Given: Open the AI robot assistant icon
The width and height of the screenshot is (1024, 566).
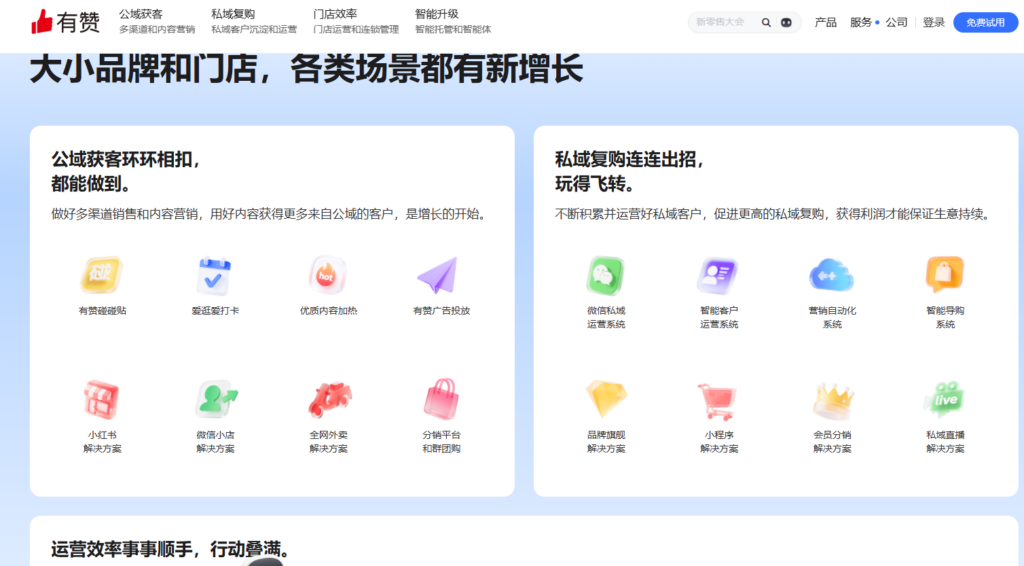Looking at the screenshot, I should click(787, 22).
